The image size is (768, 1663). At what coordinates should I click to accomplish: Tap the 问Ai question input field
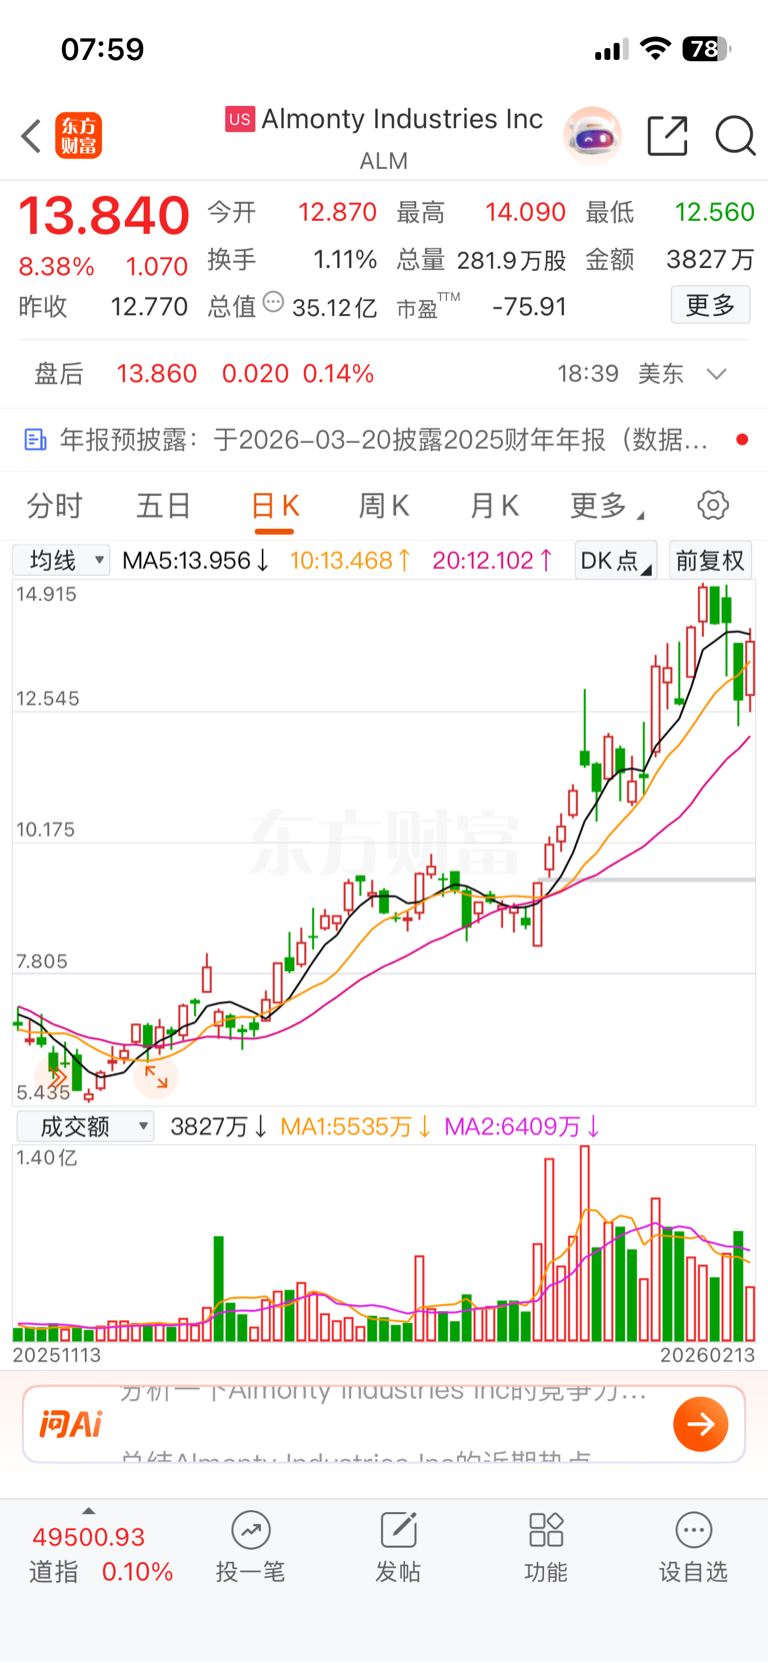(x=384, y=1424)
